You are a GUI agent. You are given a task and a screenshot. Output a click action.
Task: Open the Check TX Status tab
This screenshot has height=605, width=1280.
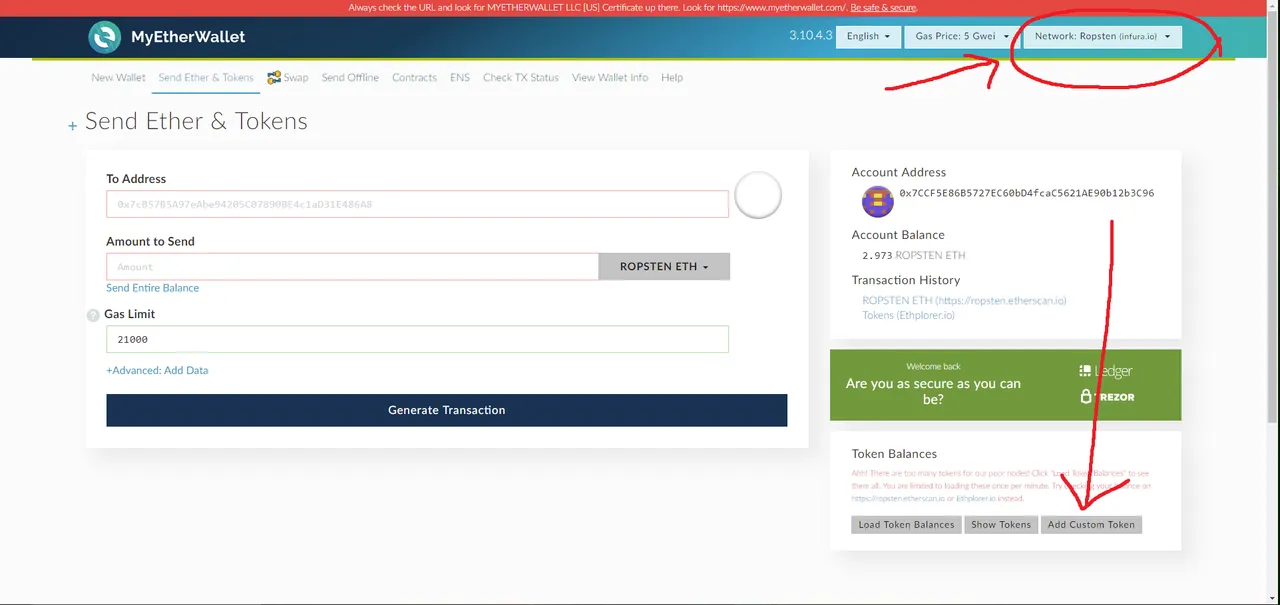tap(521, 77)
